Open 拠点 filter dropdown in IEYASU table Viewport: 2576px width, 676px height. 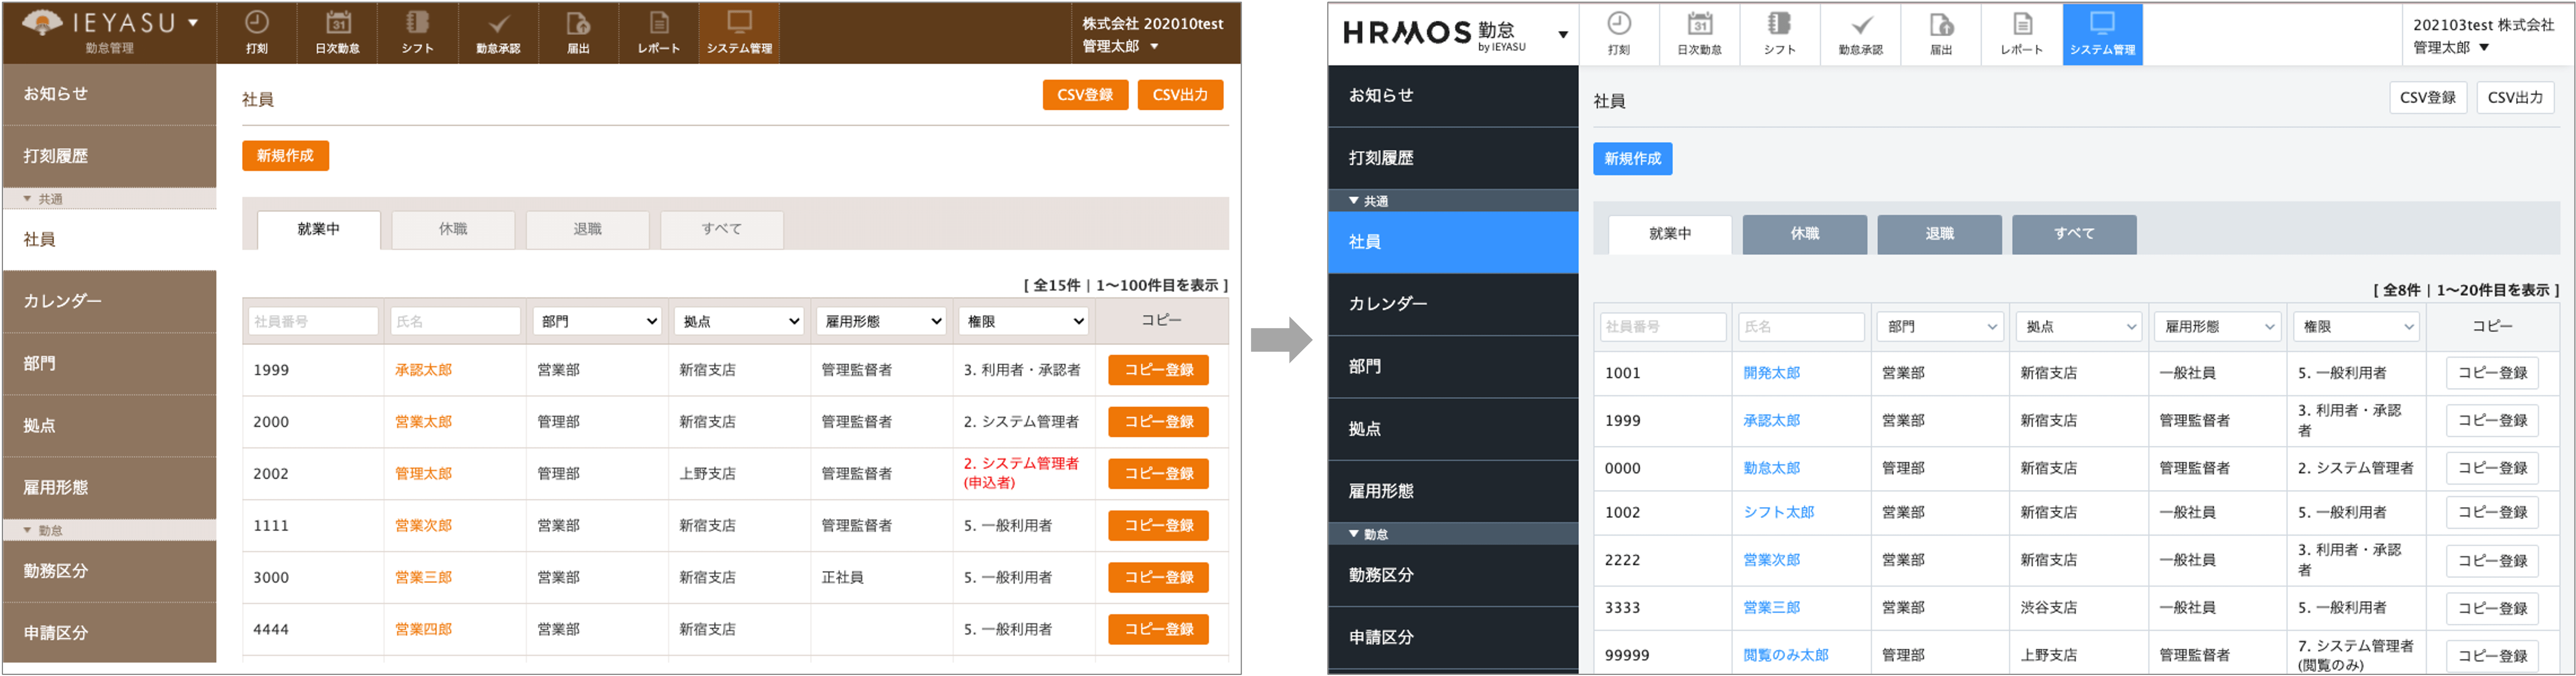[739, 321]
